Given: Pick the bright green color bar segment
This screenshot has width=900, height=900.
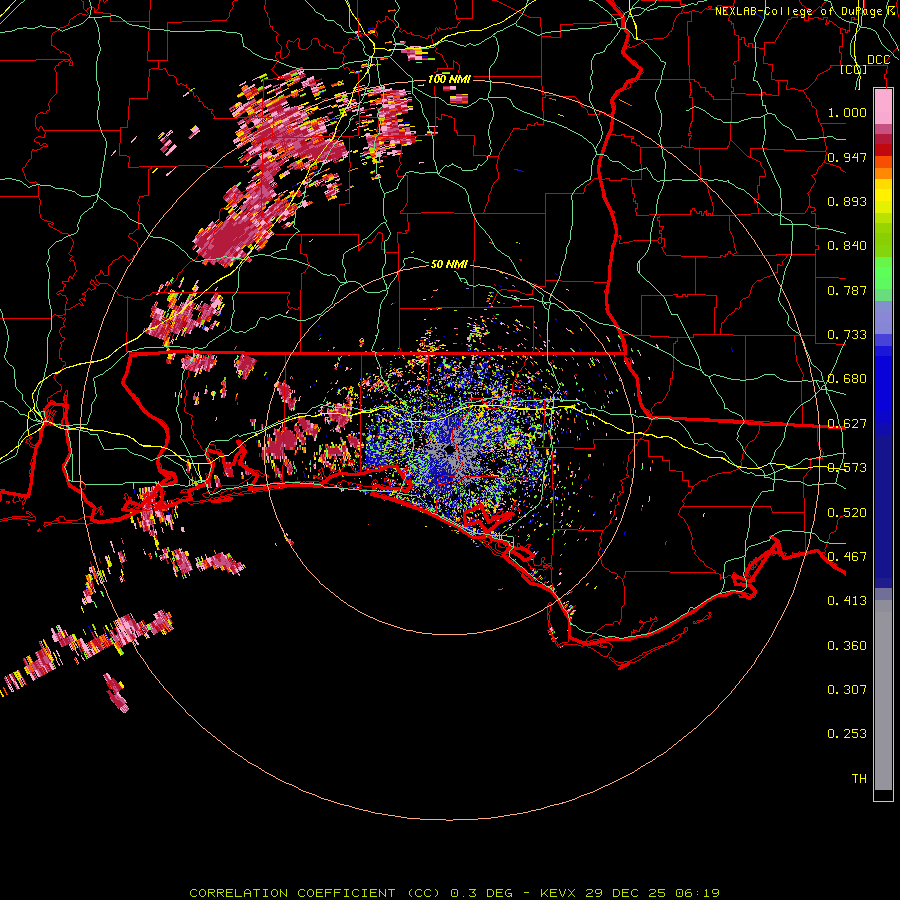Looking at the screenshot, I should (883, 274).
